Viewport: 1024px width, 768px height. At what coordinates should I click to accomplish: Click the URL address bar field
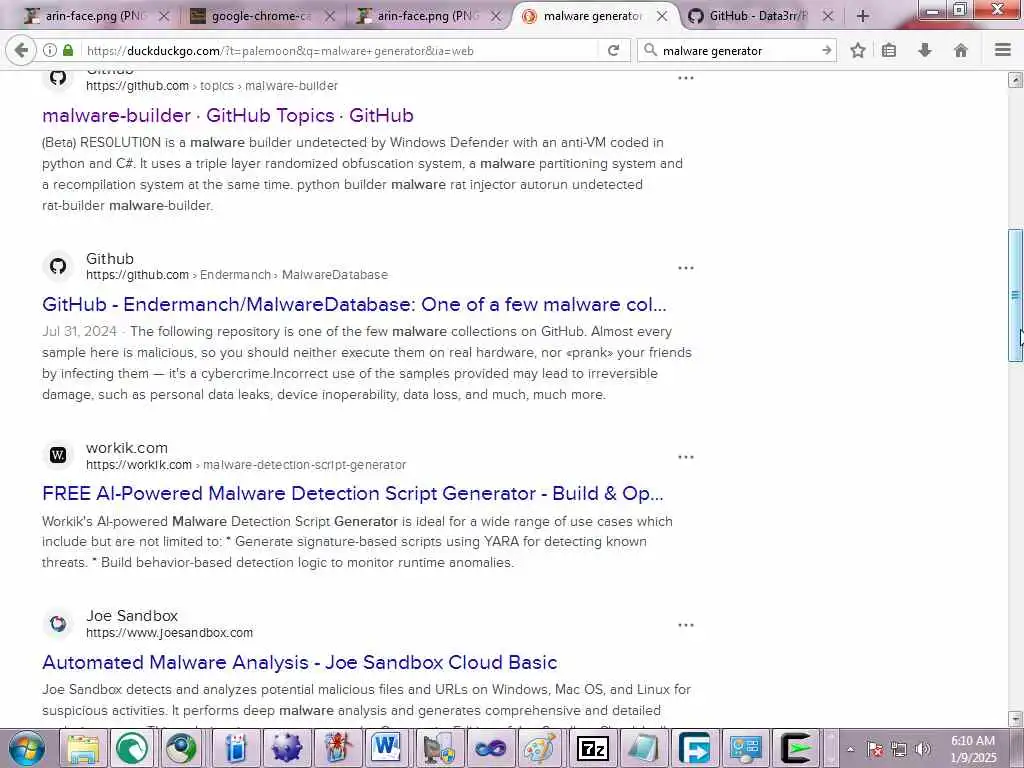coord(340,50)
